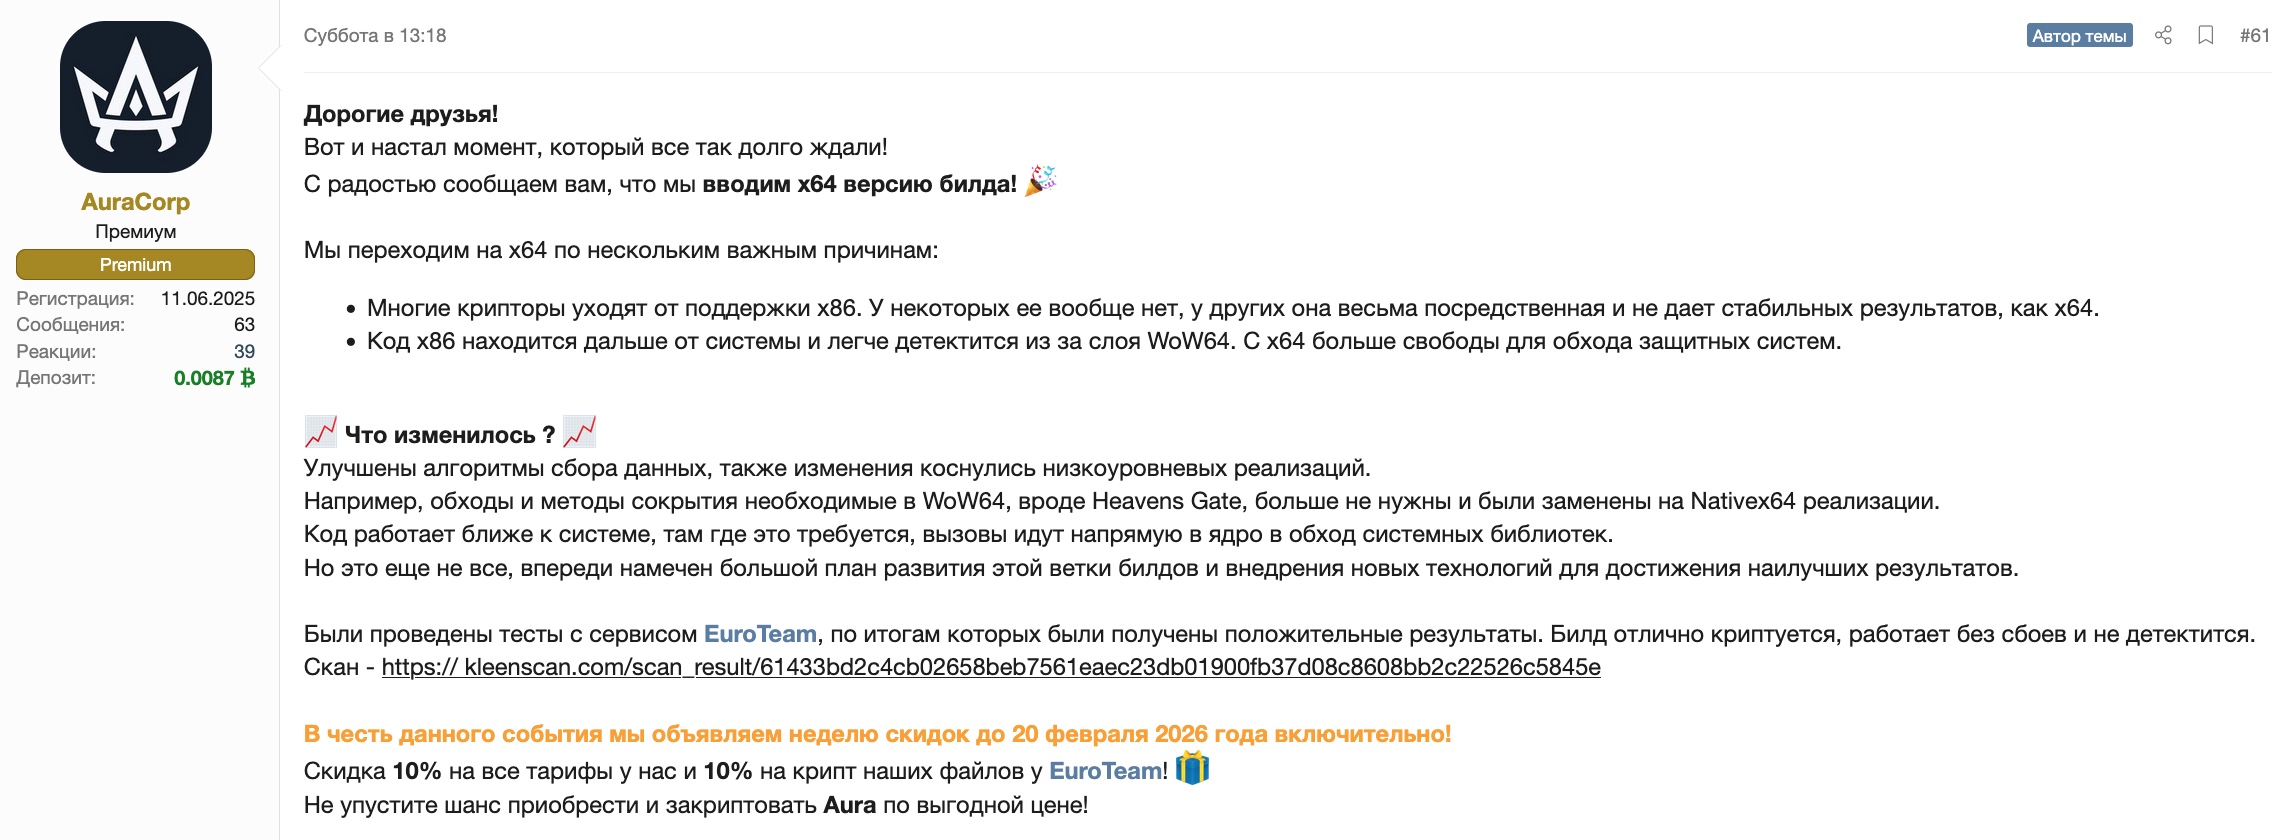Screen dimensions: 2292x840
Task: Click the chart emoji after "Что изменилось ?"
Action: 580,432
